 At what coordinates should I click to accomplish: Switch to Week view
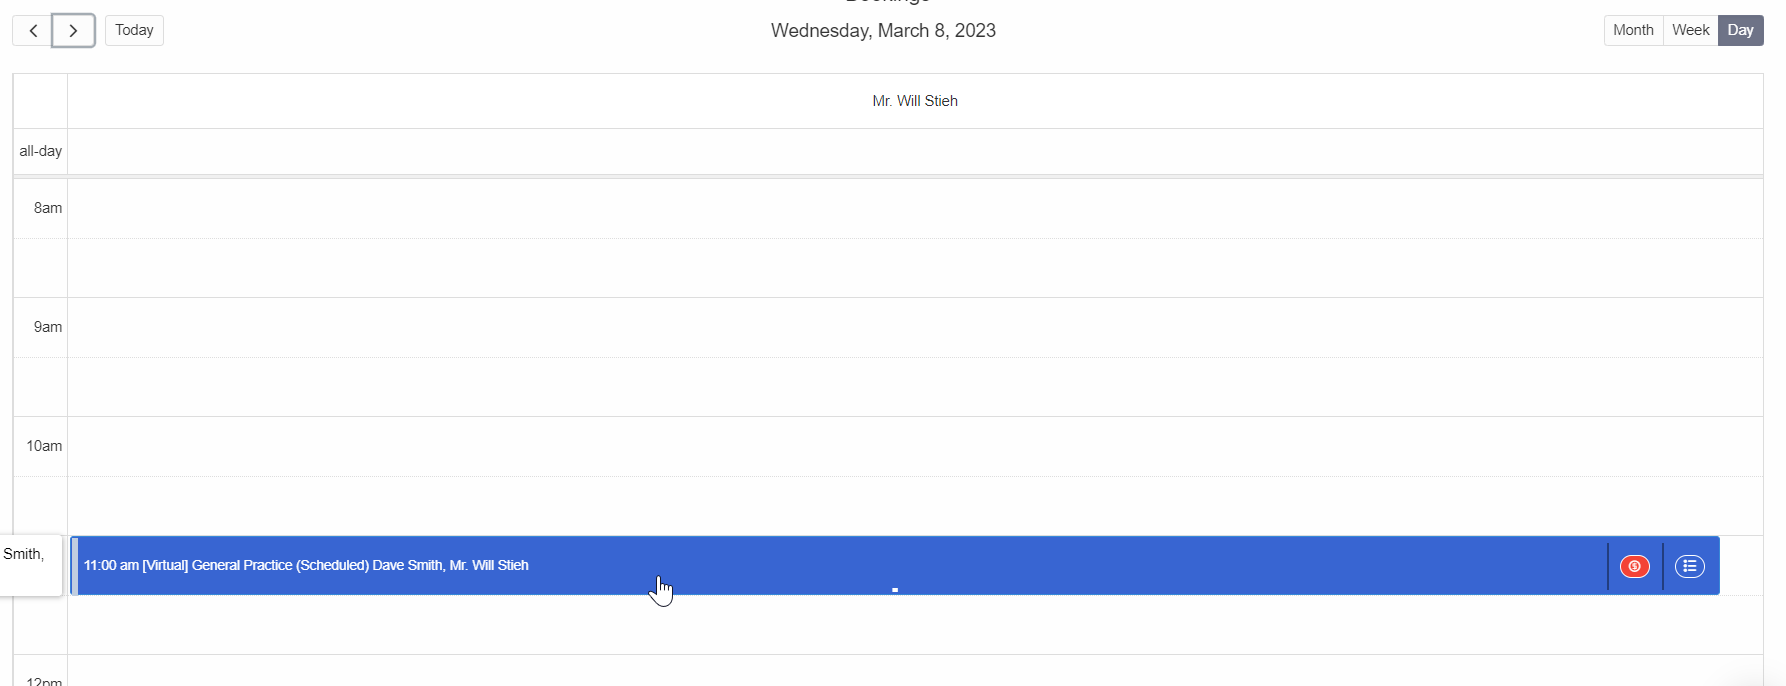[x=1691, y=30]
